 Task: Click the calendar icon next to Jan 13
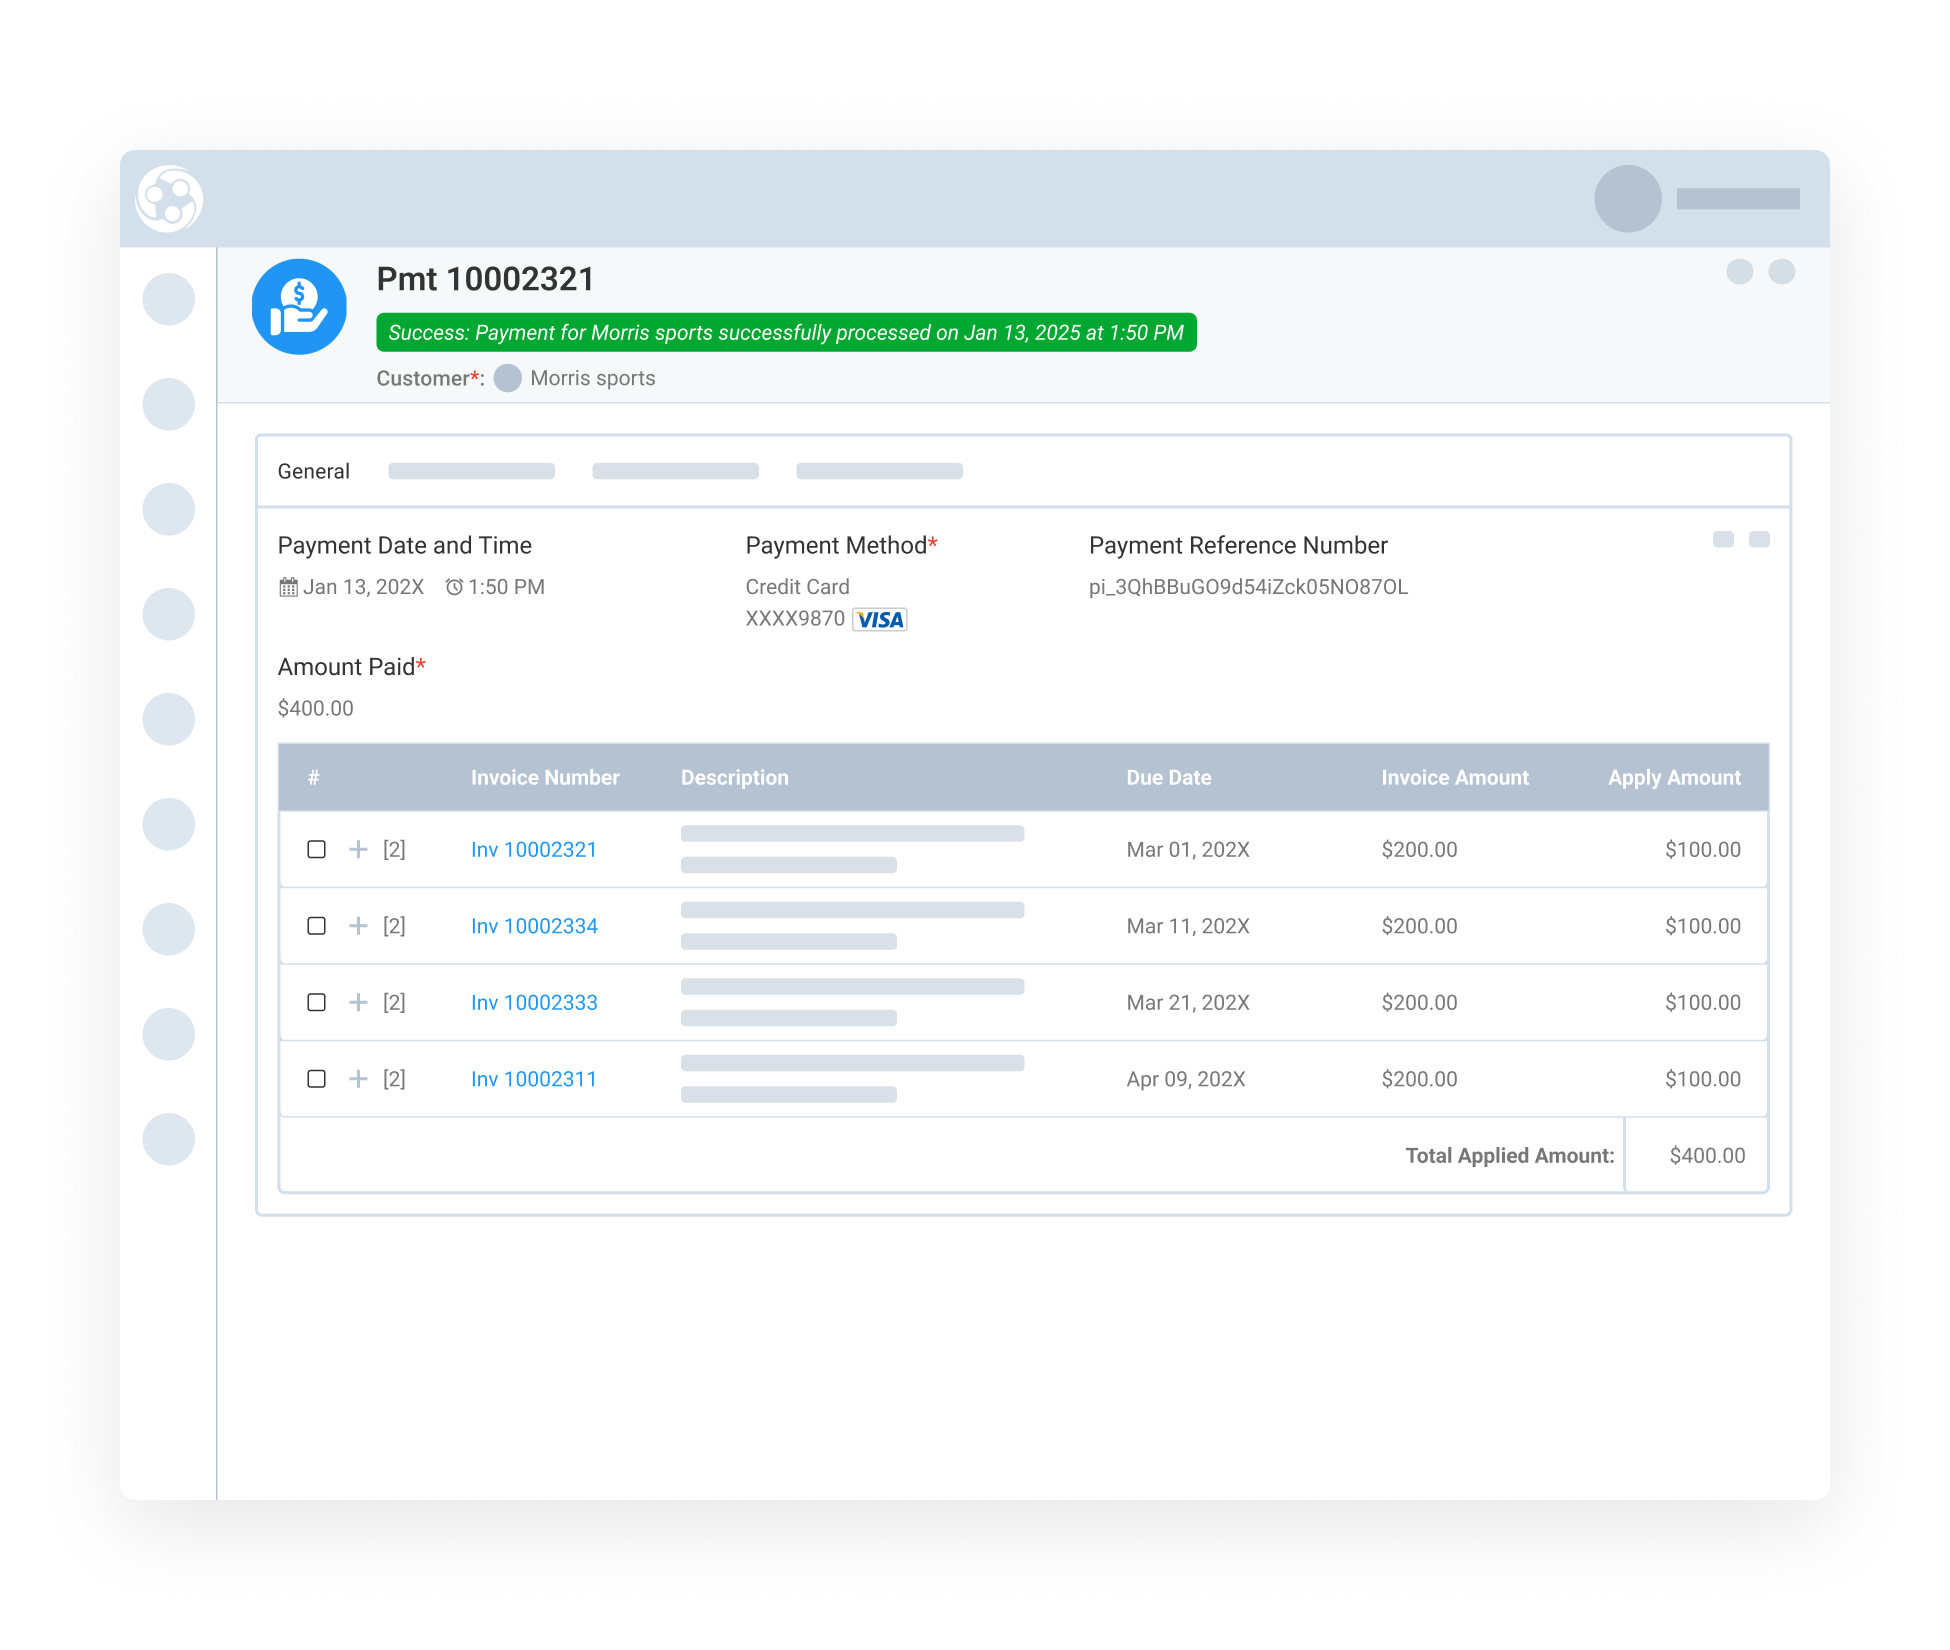point(289,587)
